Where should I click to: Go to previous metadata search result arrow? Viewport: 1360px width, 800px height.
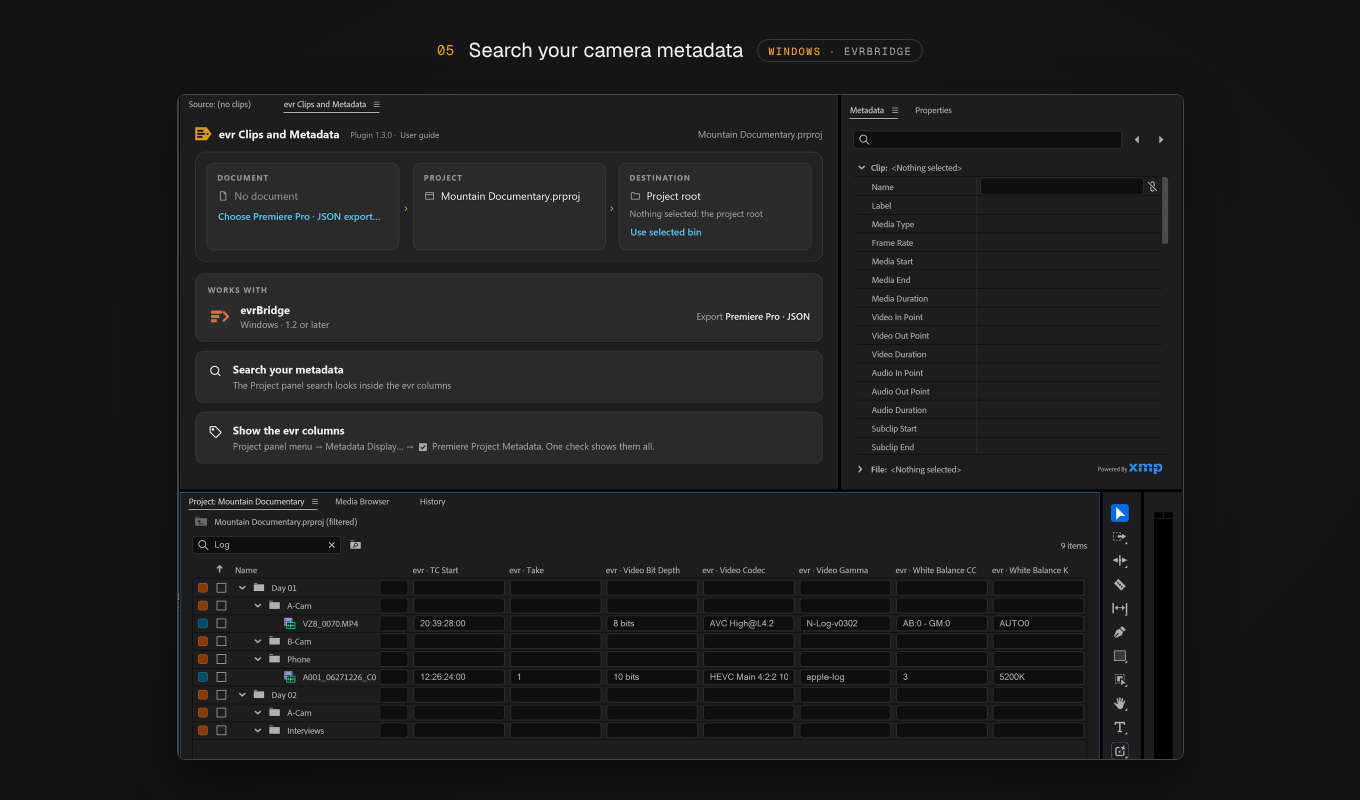[x=1137, y=140]
